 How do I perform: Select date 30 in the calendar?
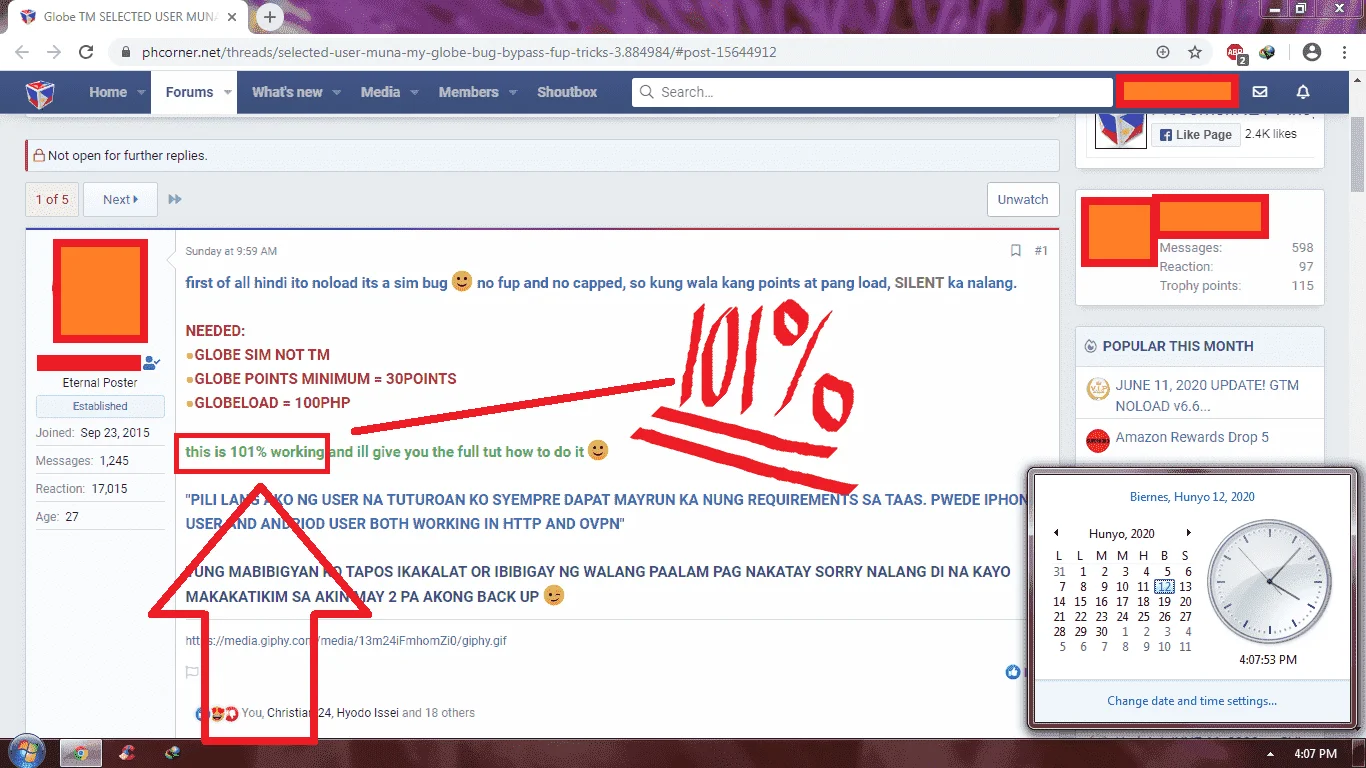[x=1101, y=632]
